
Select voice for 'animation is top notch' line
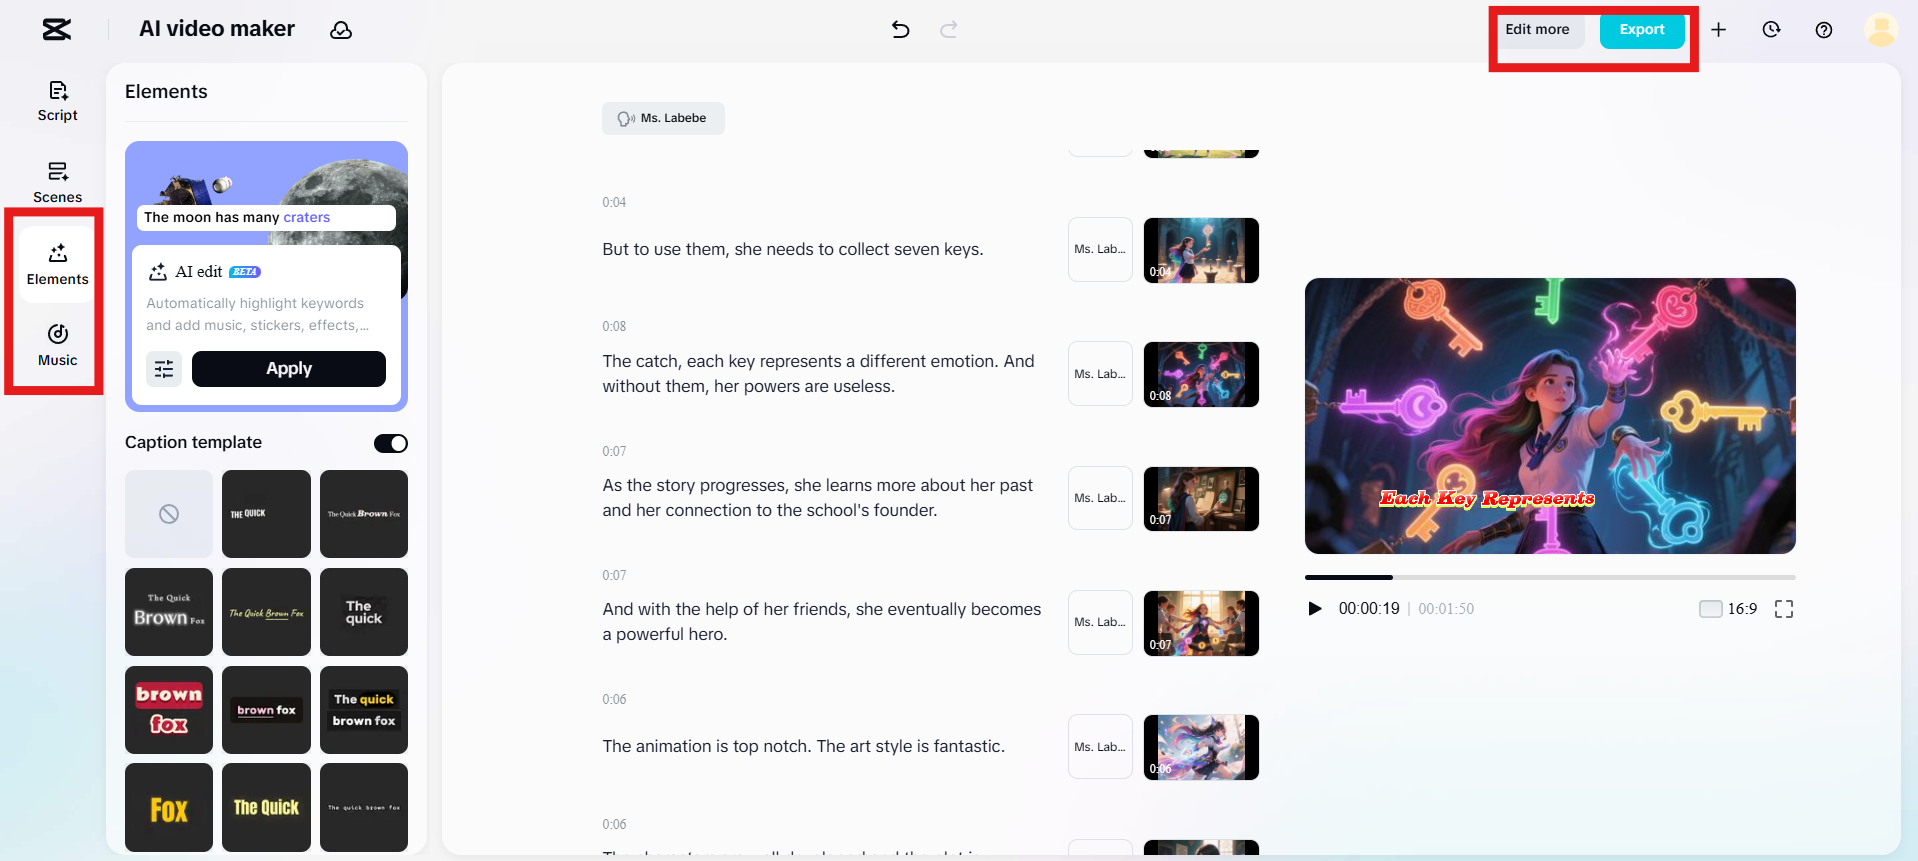point(1100,747)
